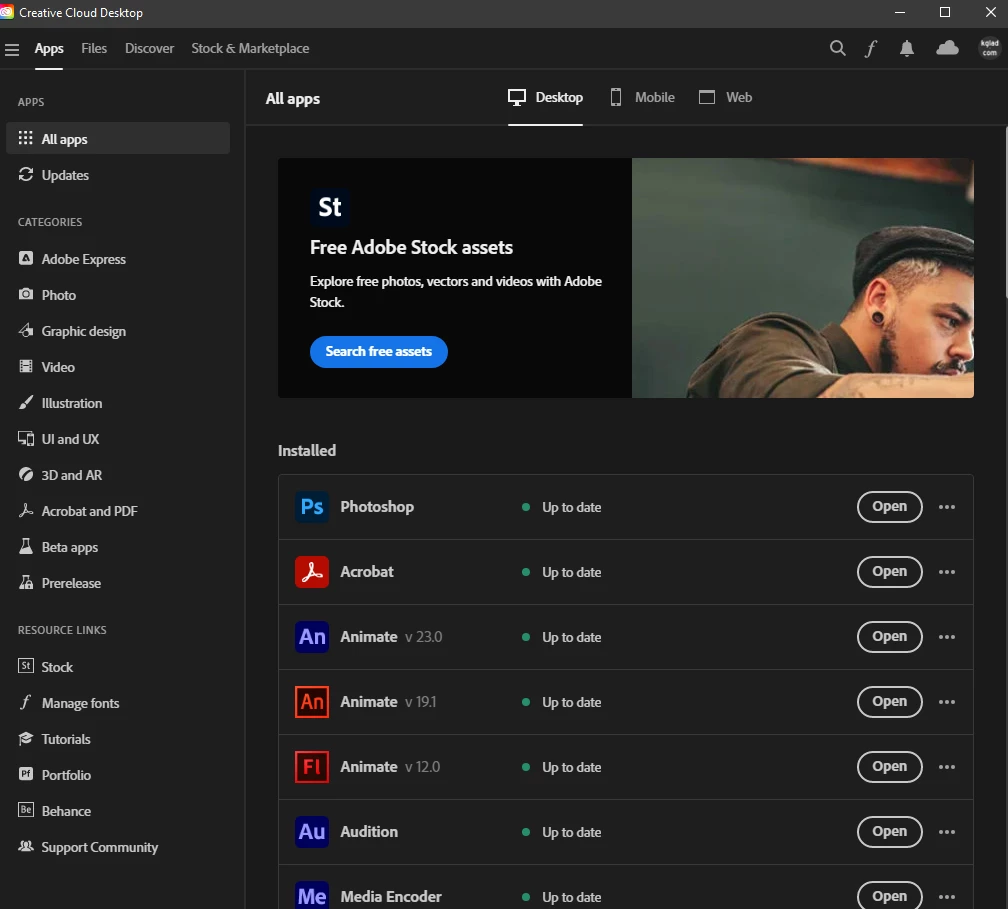
Task: Open Support Community link
Action: [x=118, y=847]
